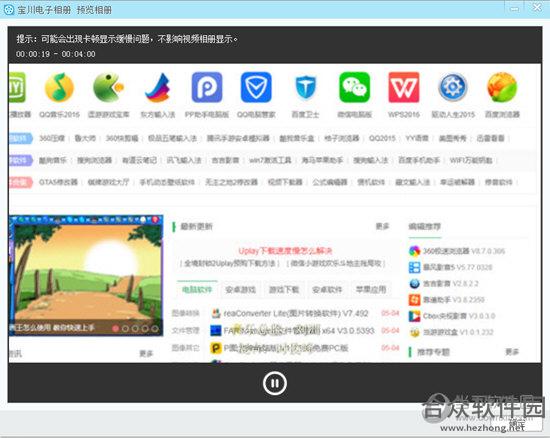550x438 pixels.
Task: Select the fourth carousel dot
Action: [x=145, y=329]
